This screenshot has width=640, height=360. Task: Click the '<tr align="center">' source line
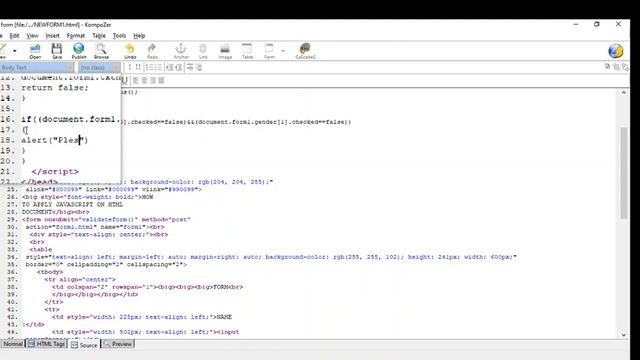pos(80,280)
